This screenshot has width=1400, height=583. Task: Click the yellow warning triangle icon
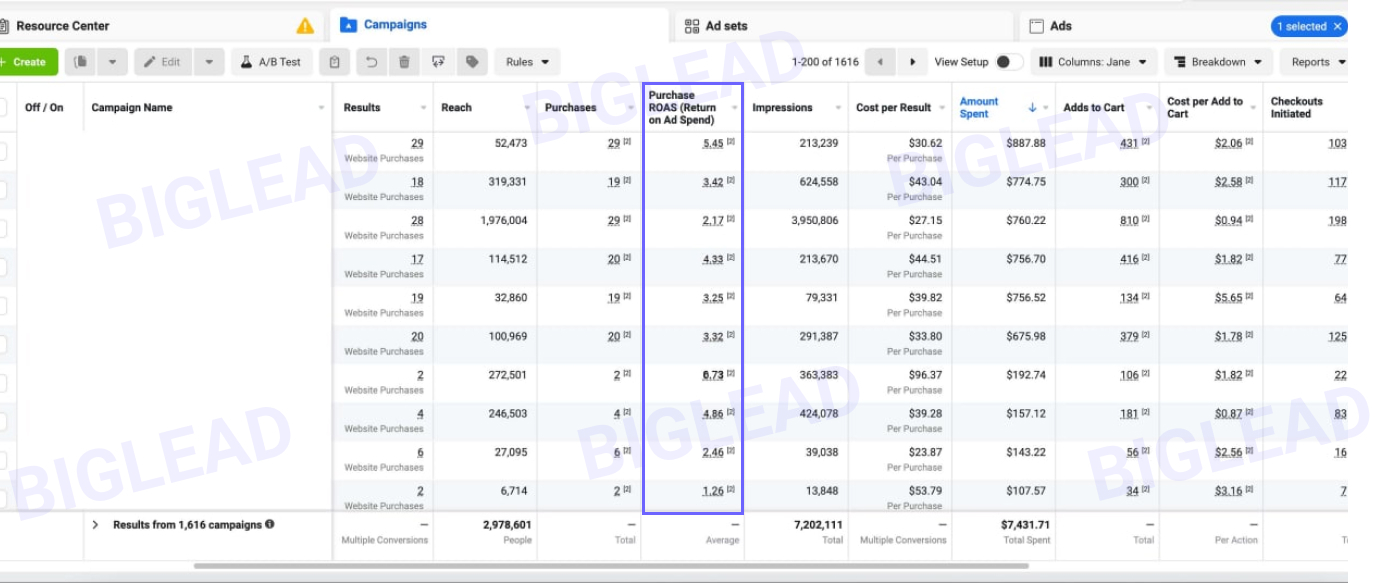(x=305, y=26)
